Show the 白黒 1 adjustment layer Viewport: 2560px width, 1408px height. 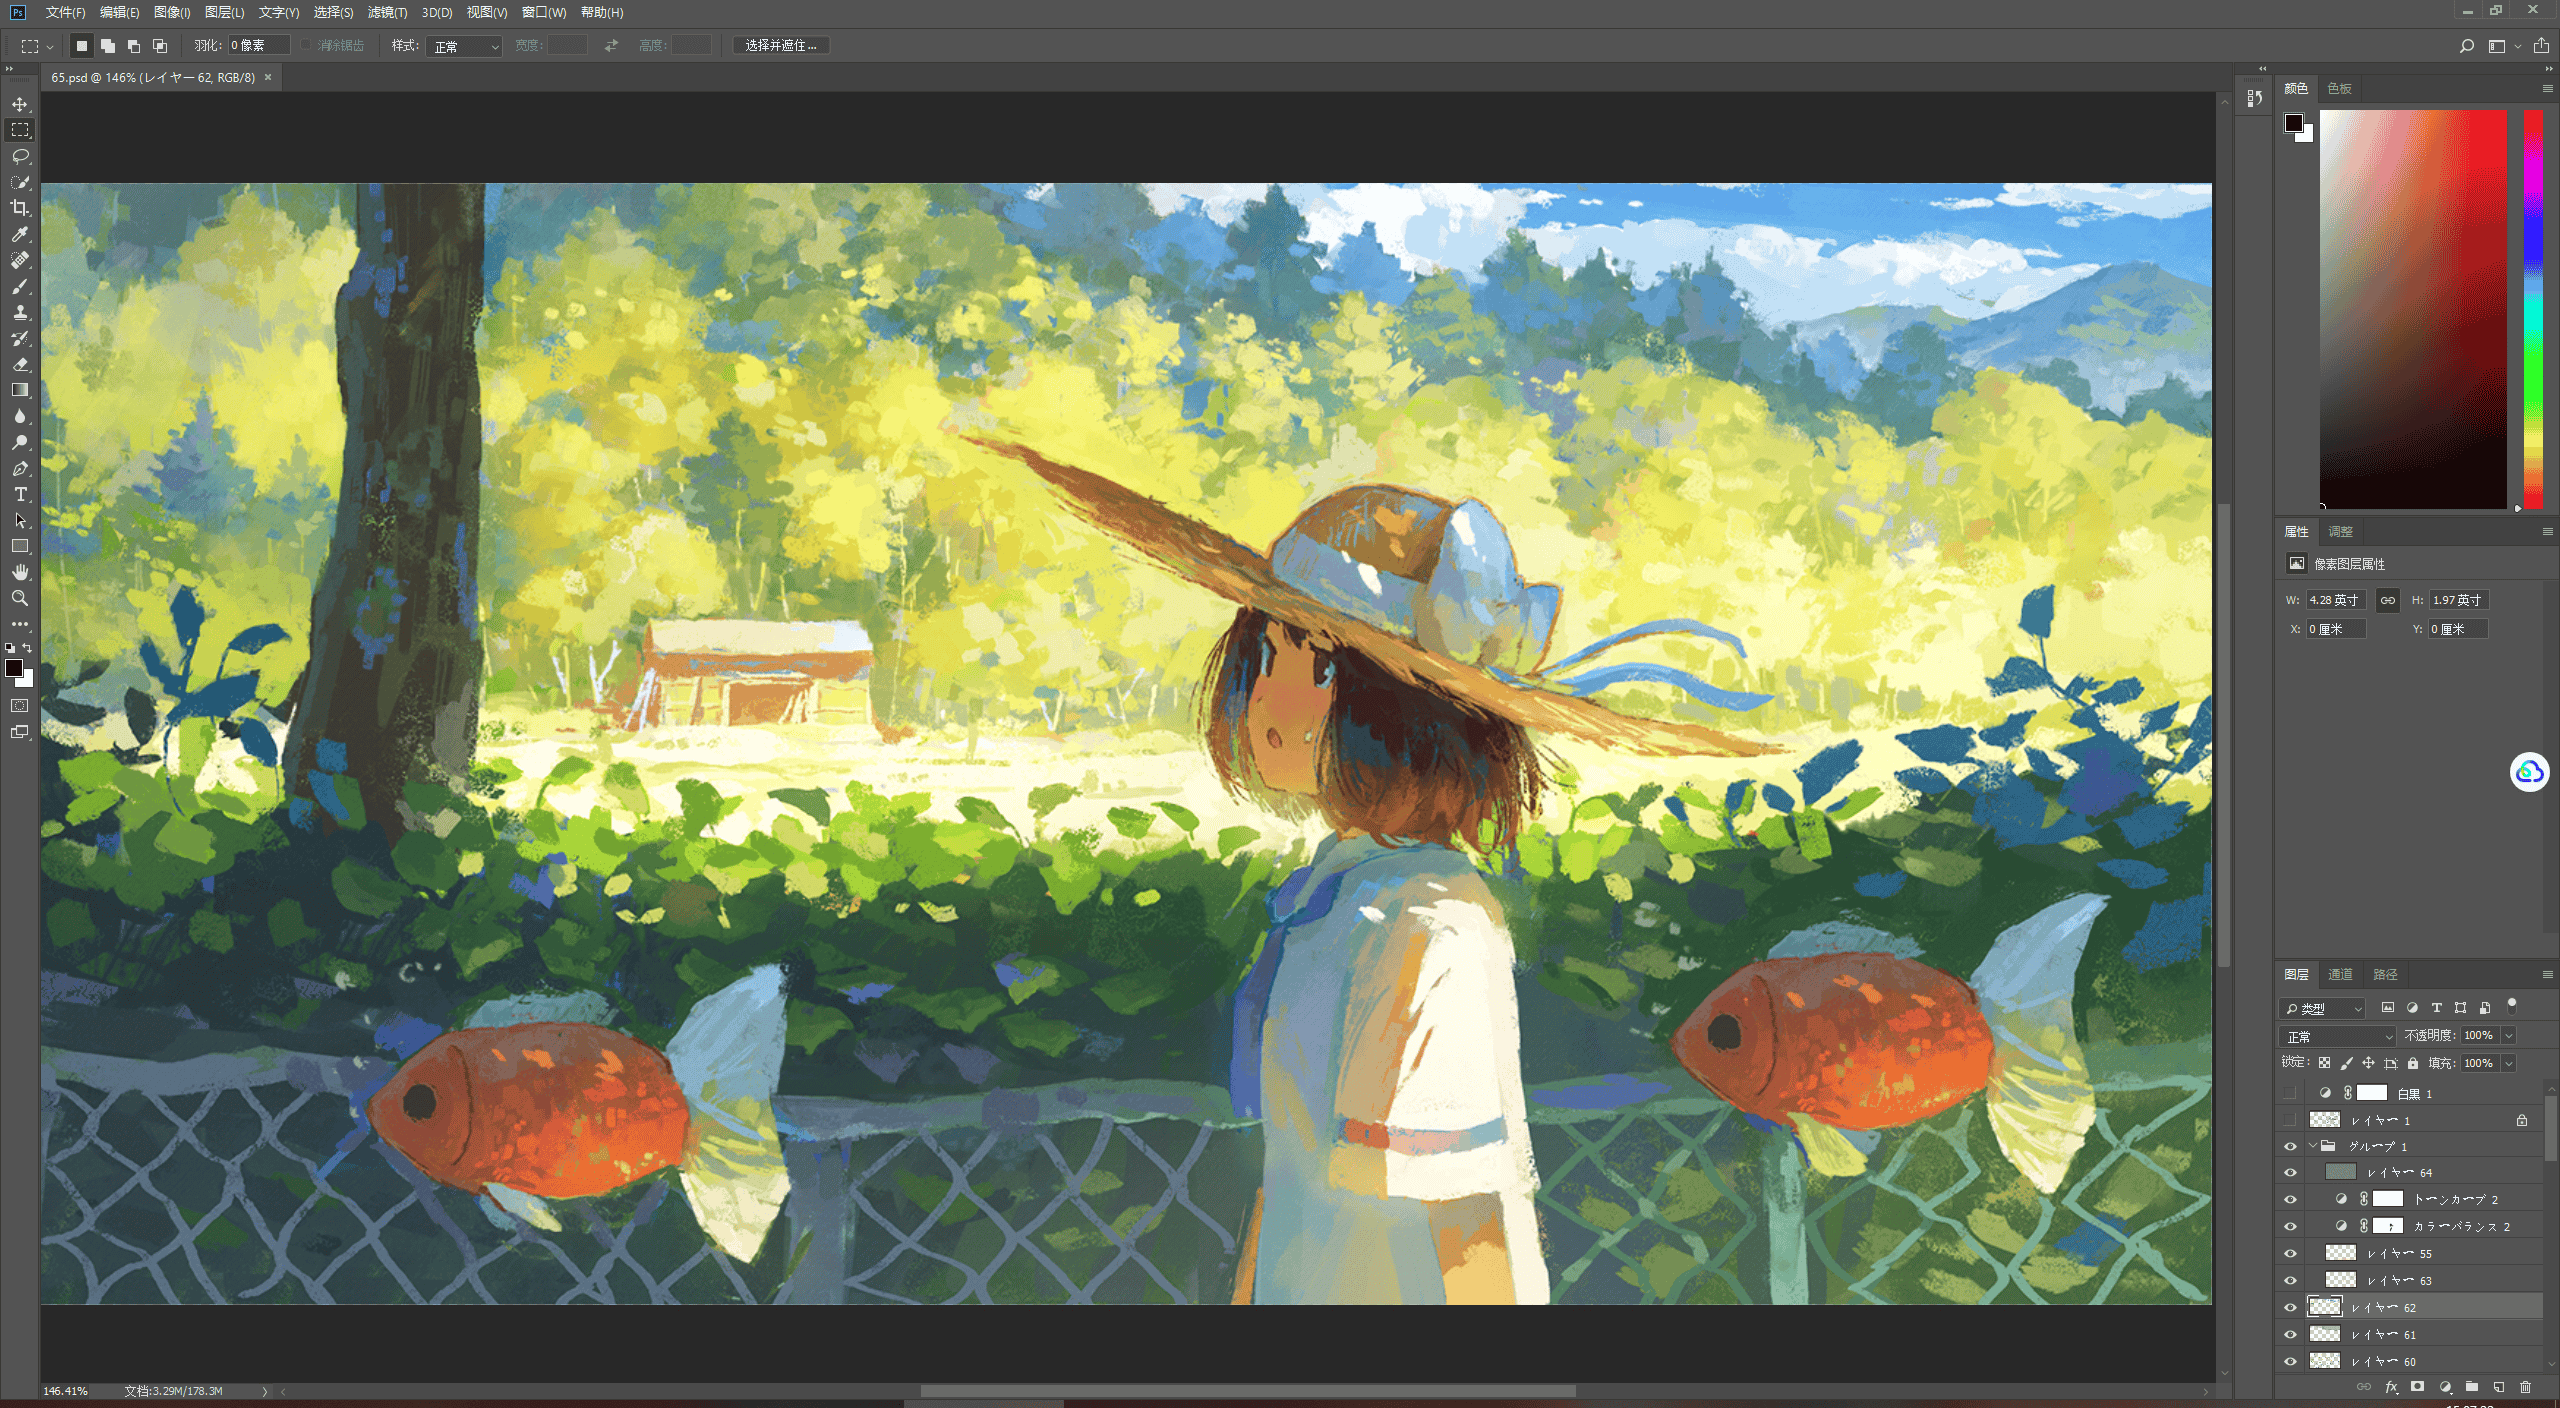[x=2290, y=1093]
